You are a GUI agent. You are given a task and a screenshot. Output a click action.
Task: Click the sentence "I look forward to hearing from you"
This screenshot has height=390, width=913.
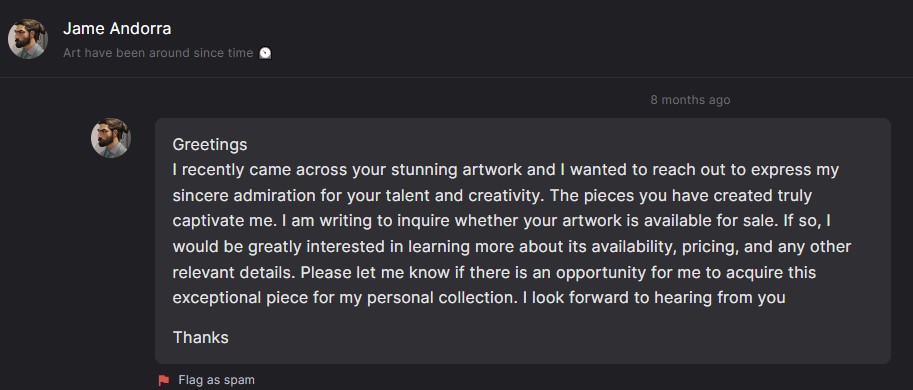click(654, 298)
